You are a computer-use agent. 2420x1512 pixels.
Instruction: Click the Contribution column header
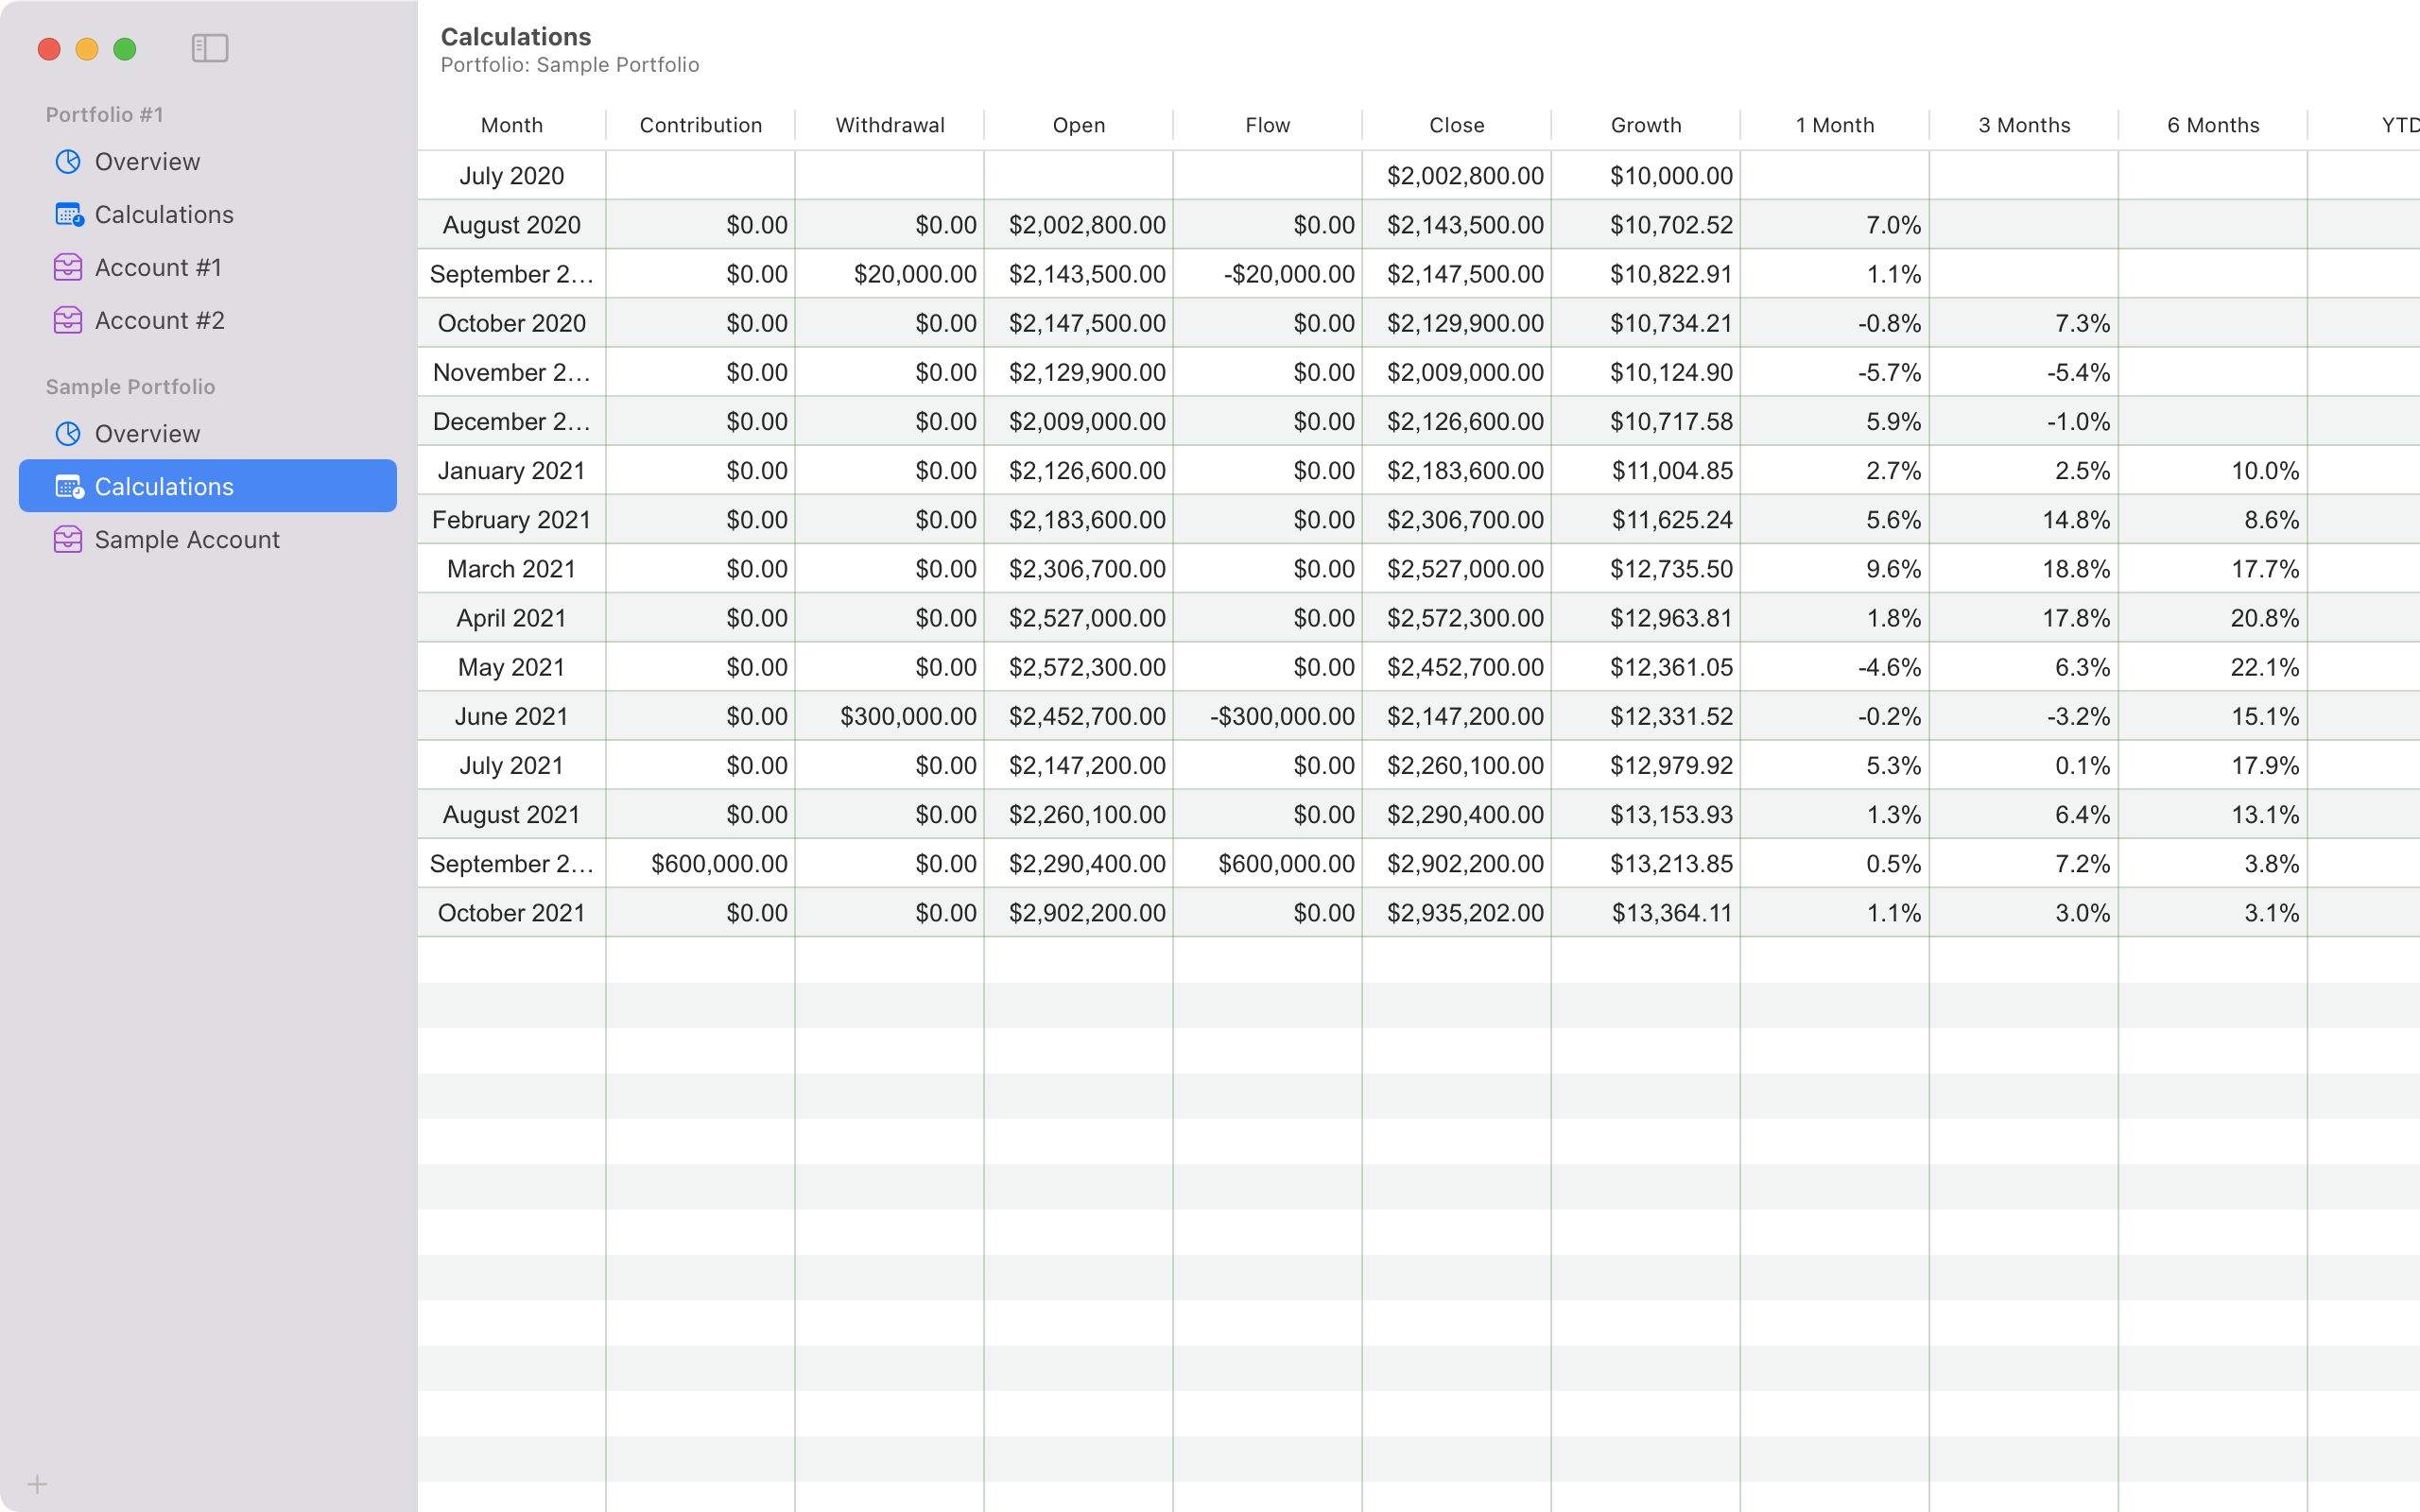[700, 125]
